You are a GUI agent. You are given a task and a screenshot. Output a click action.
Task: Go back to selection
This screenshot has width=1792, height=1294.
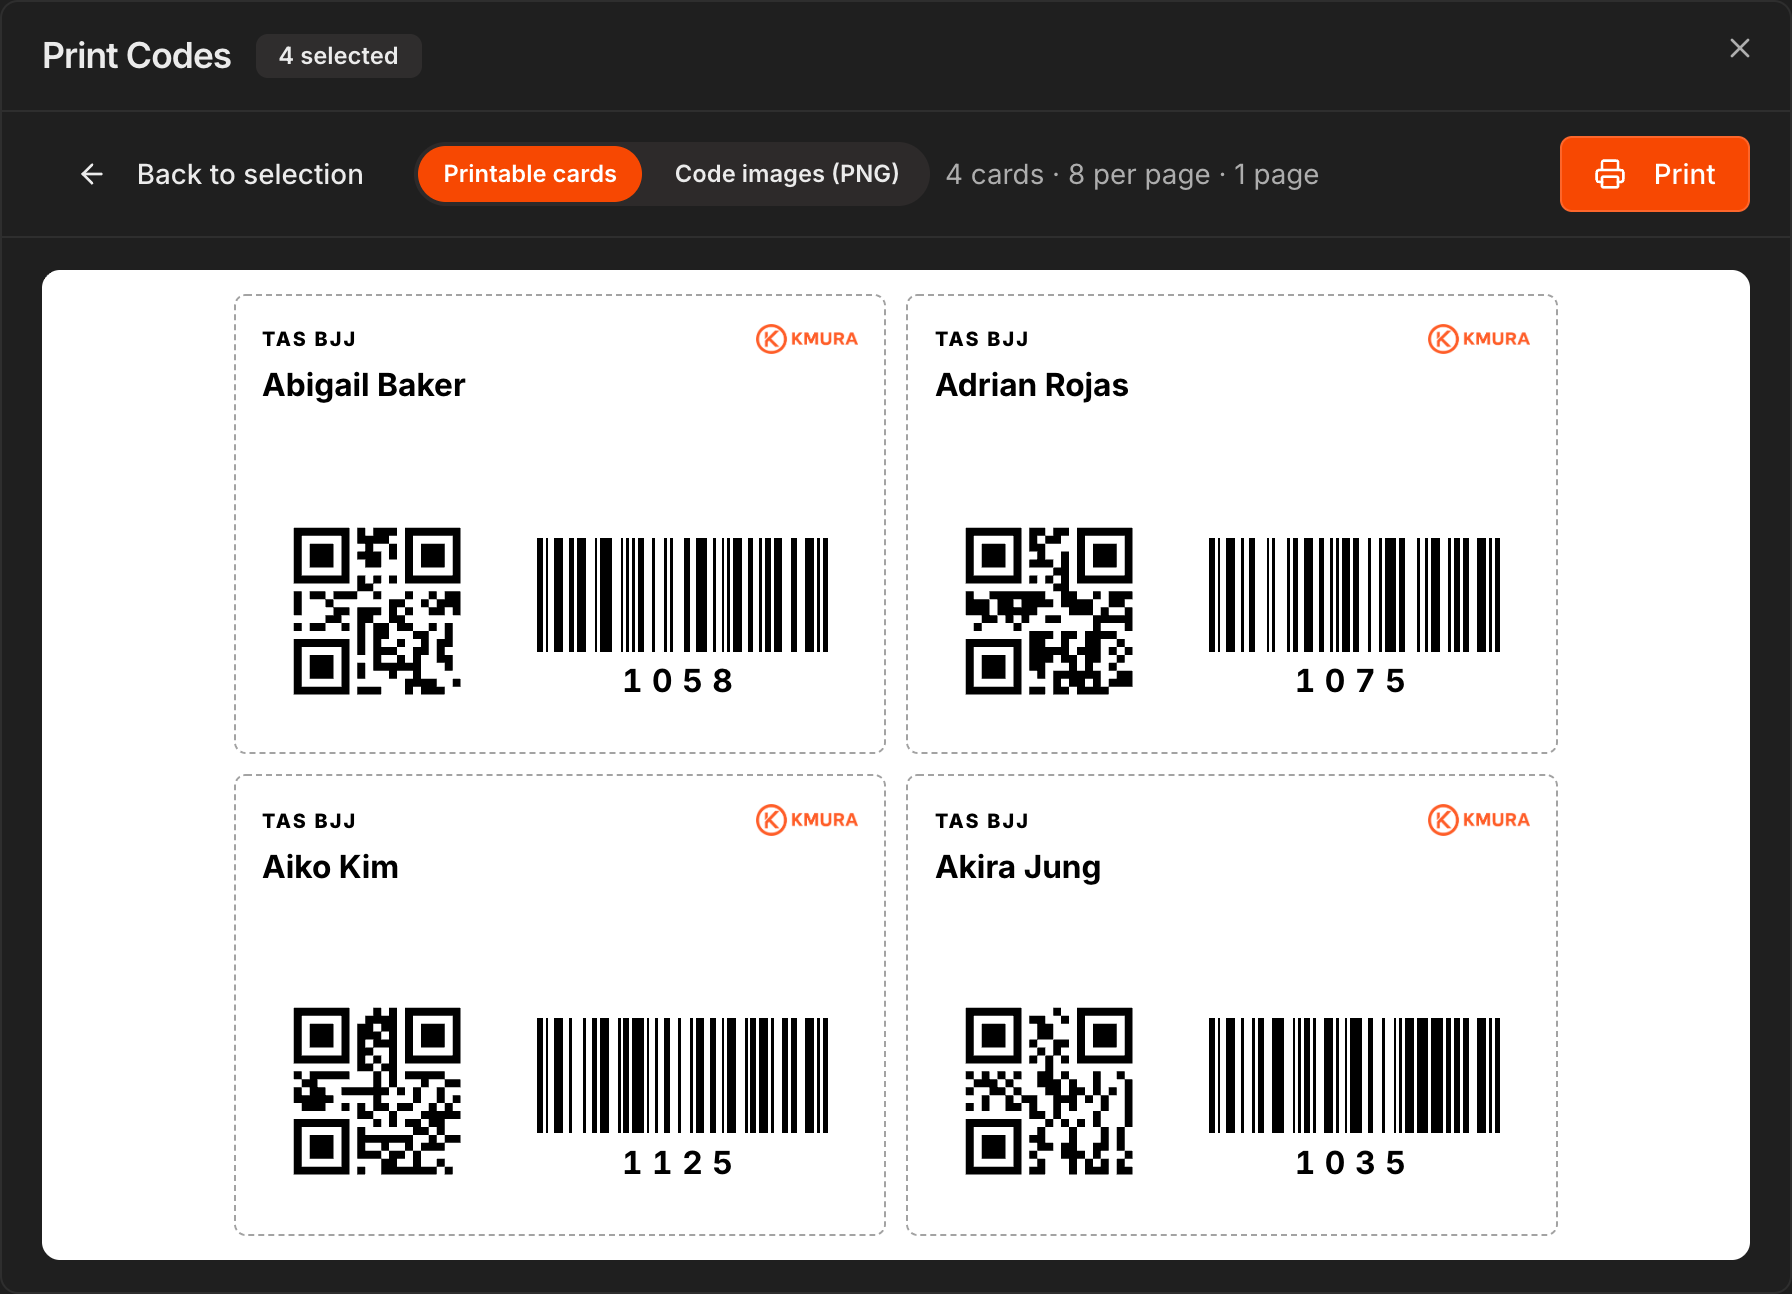point(221,174)
